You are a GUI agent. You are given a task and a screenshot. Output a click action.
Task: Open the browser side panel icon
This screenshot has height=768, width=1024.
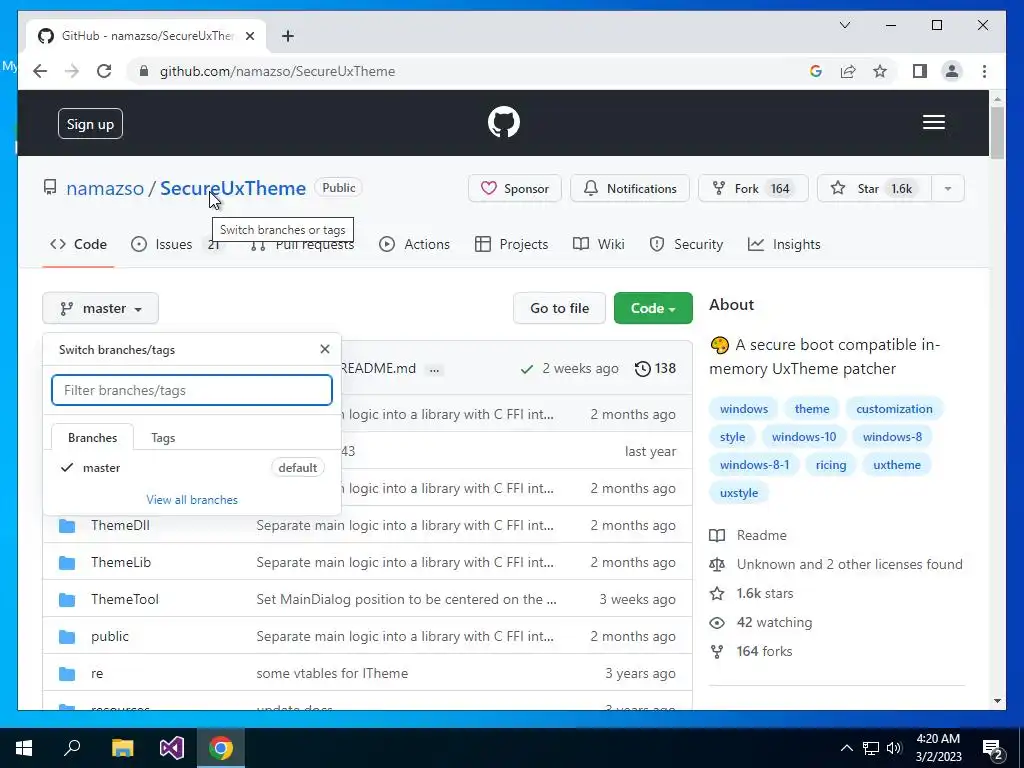point(920,71)
